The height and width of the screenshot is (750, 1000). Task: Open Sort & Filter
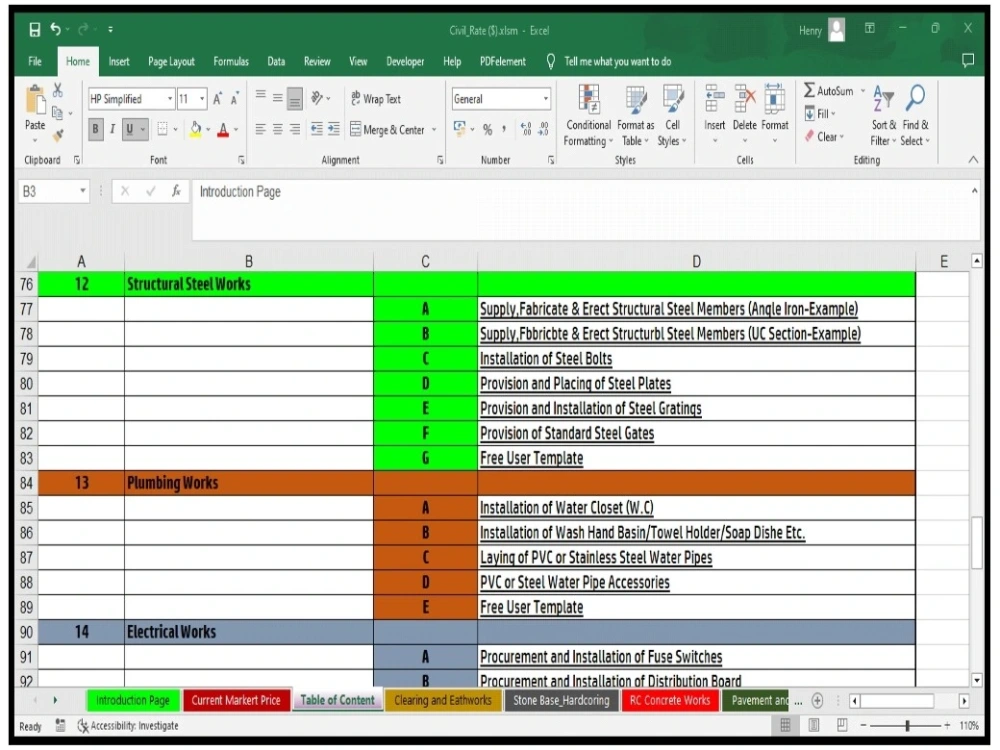click(883, 116)
